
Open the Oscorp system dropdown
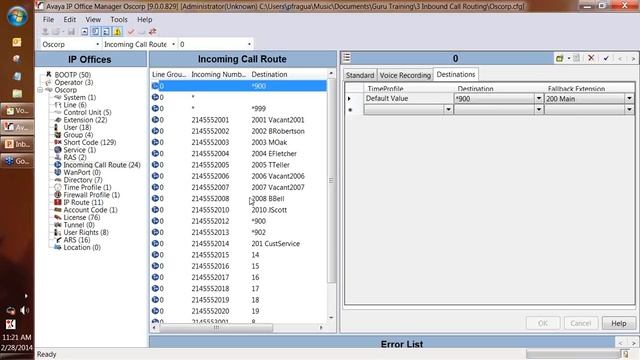[x=97, y=44]
